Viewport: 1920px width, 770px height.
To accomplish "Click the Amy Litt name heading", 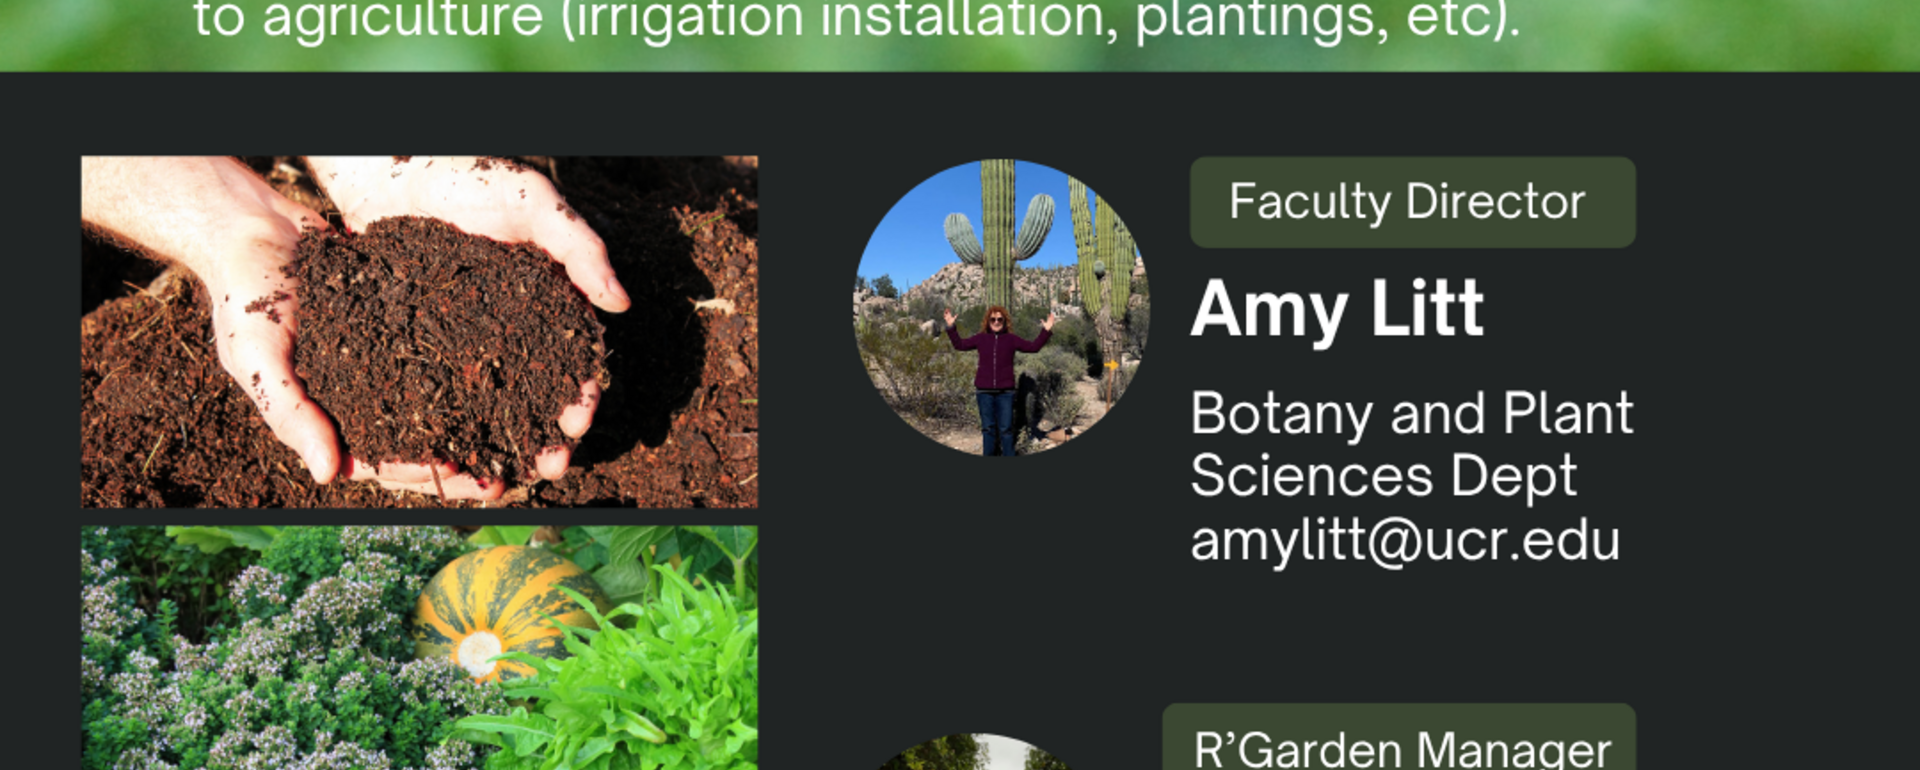I will (1337, 309).
